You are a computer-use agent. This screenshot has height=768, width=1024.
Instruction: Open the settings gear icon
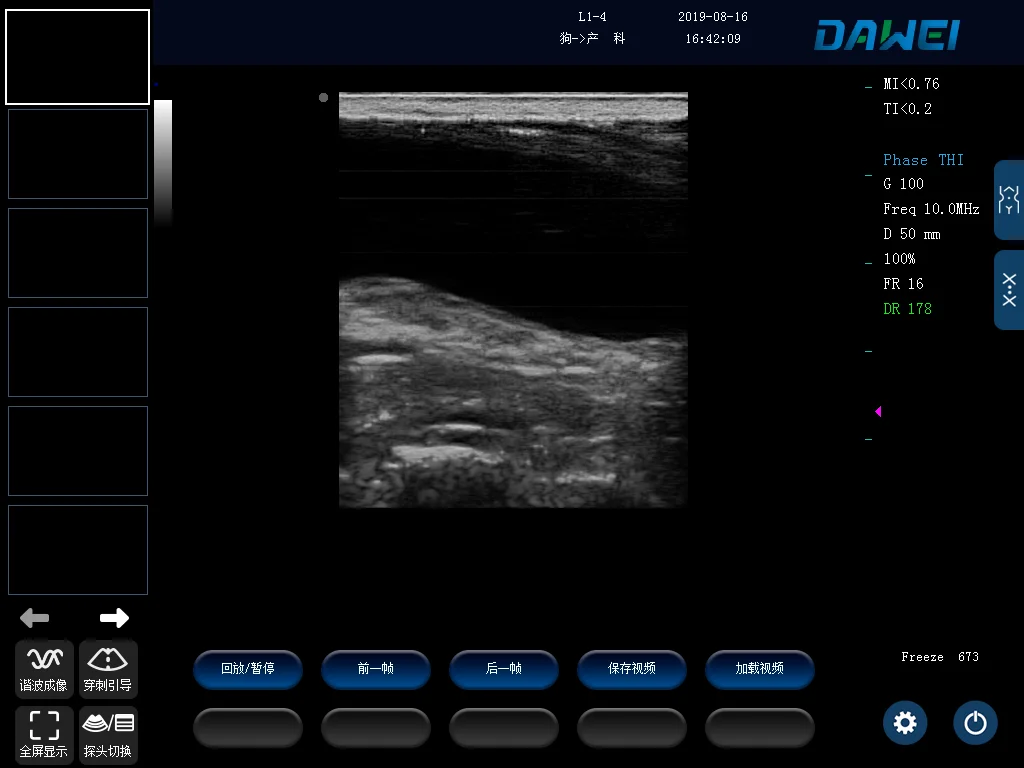pyautogui.click(x=905, y=723)
